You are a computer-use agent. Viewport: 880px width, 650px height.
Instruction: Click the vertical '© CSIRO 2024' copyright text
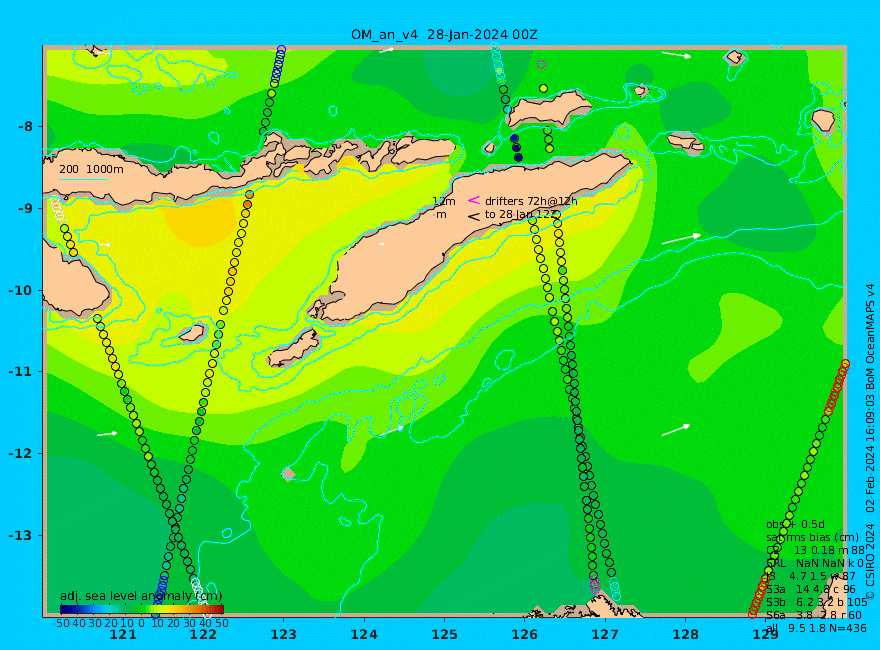click(x=870, y=561)
